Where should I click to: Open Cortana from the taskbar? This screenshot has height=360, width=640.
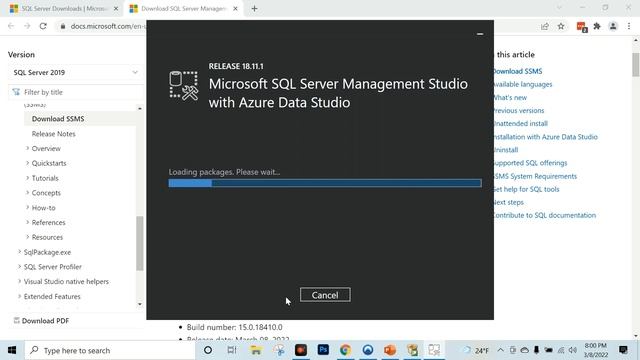coord(208,350)
